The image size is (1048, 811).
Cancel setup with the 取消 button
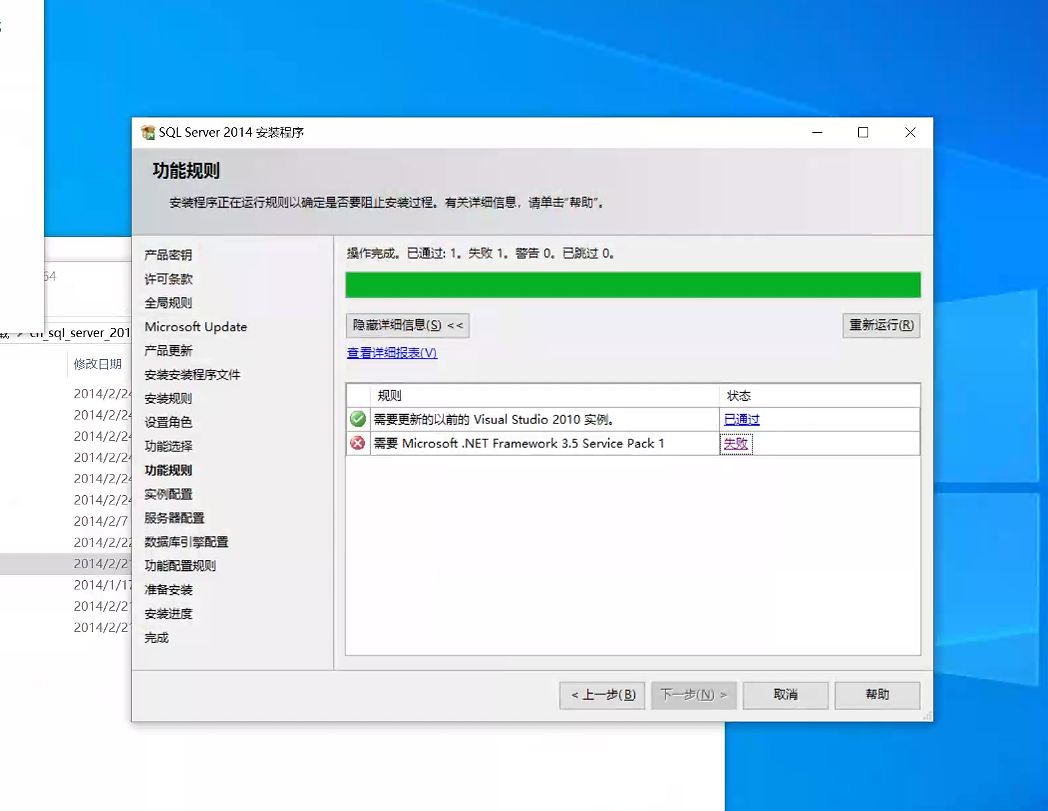[785, 695]
